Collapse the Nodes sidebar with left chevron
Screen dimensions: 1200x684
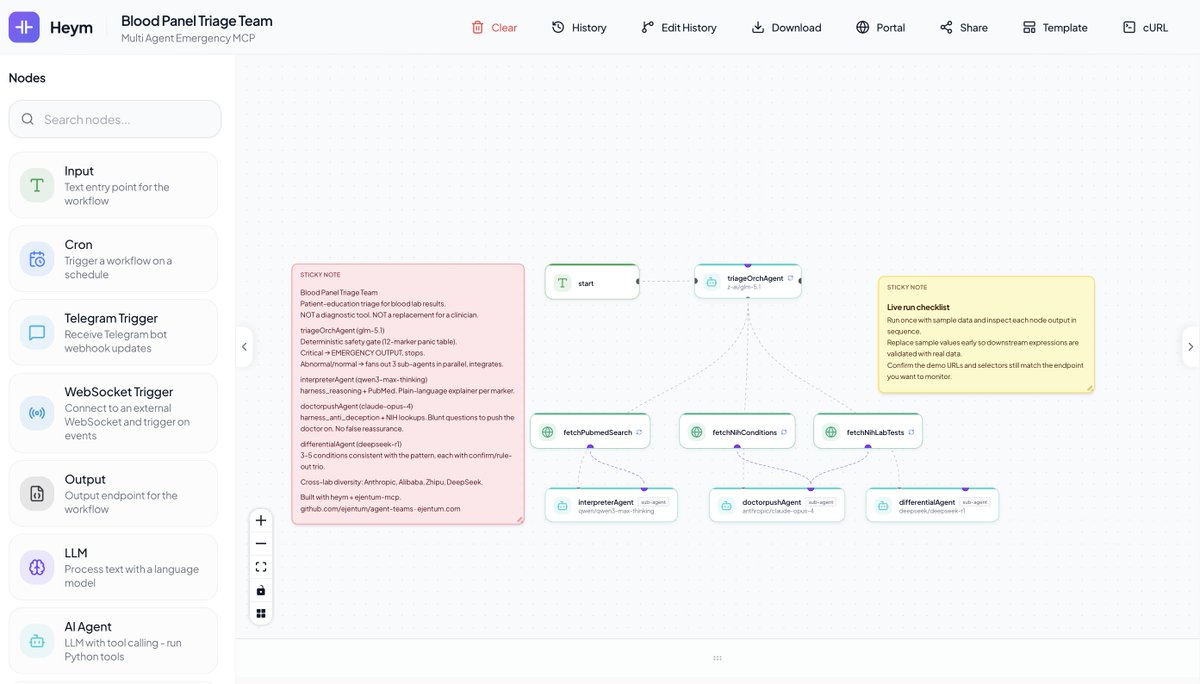[244, 347]
